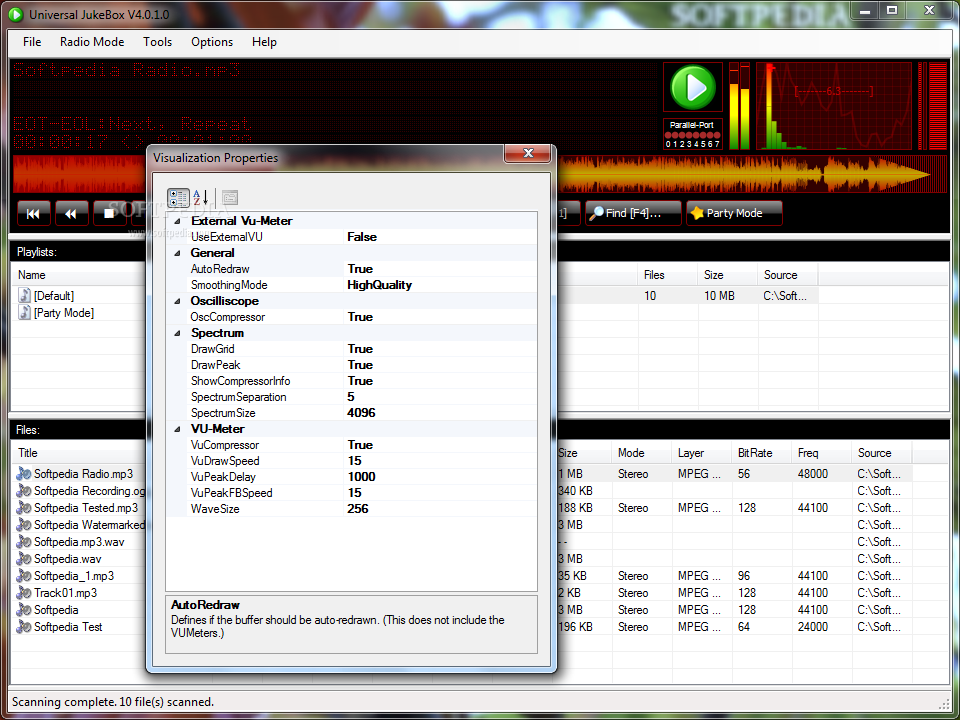Select the SmoothingMode HighQuality value

click(380, 285)
